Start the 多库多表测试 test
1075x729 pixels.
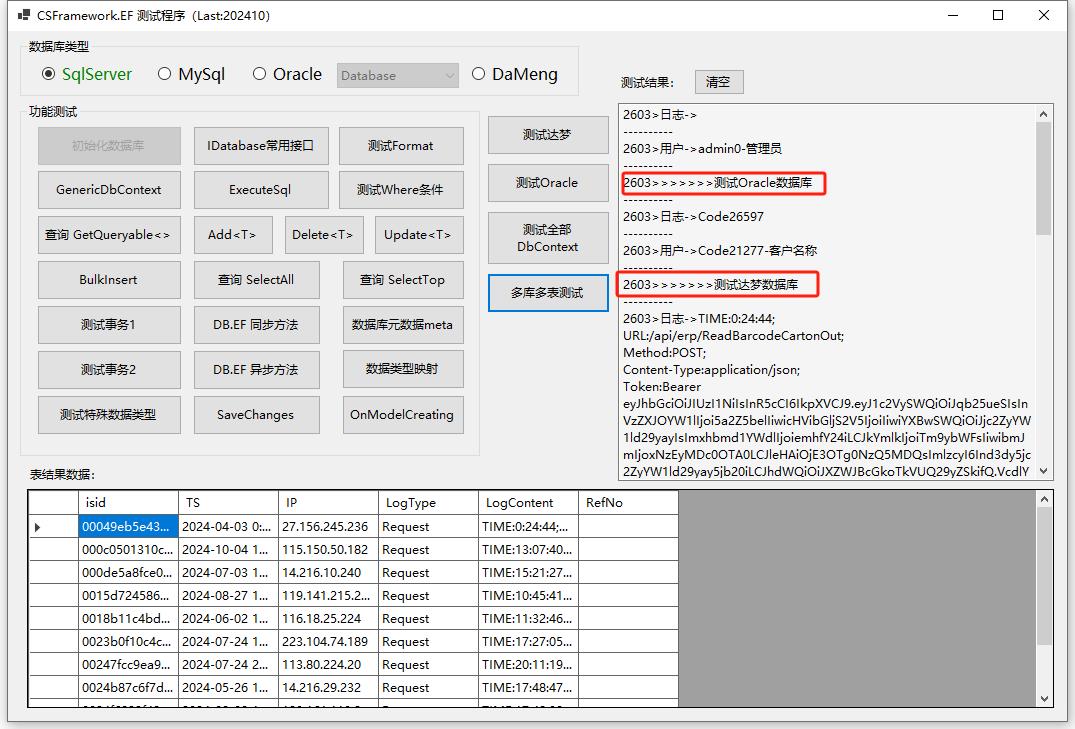pos(547,292)
